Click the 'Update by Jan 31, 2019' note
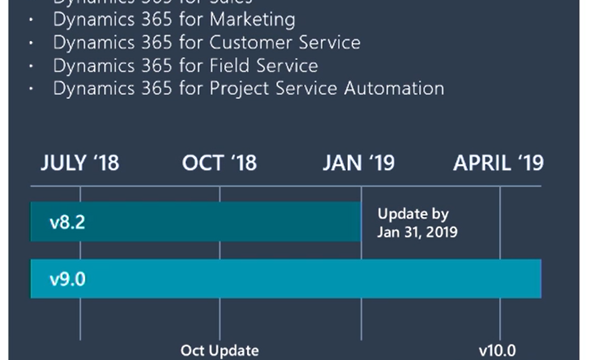Viewport: 590px width, 360px height. pyautogui.click(x=417, y=223)
